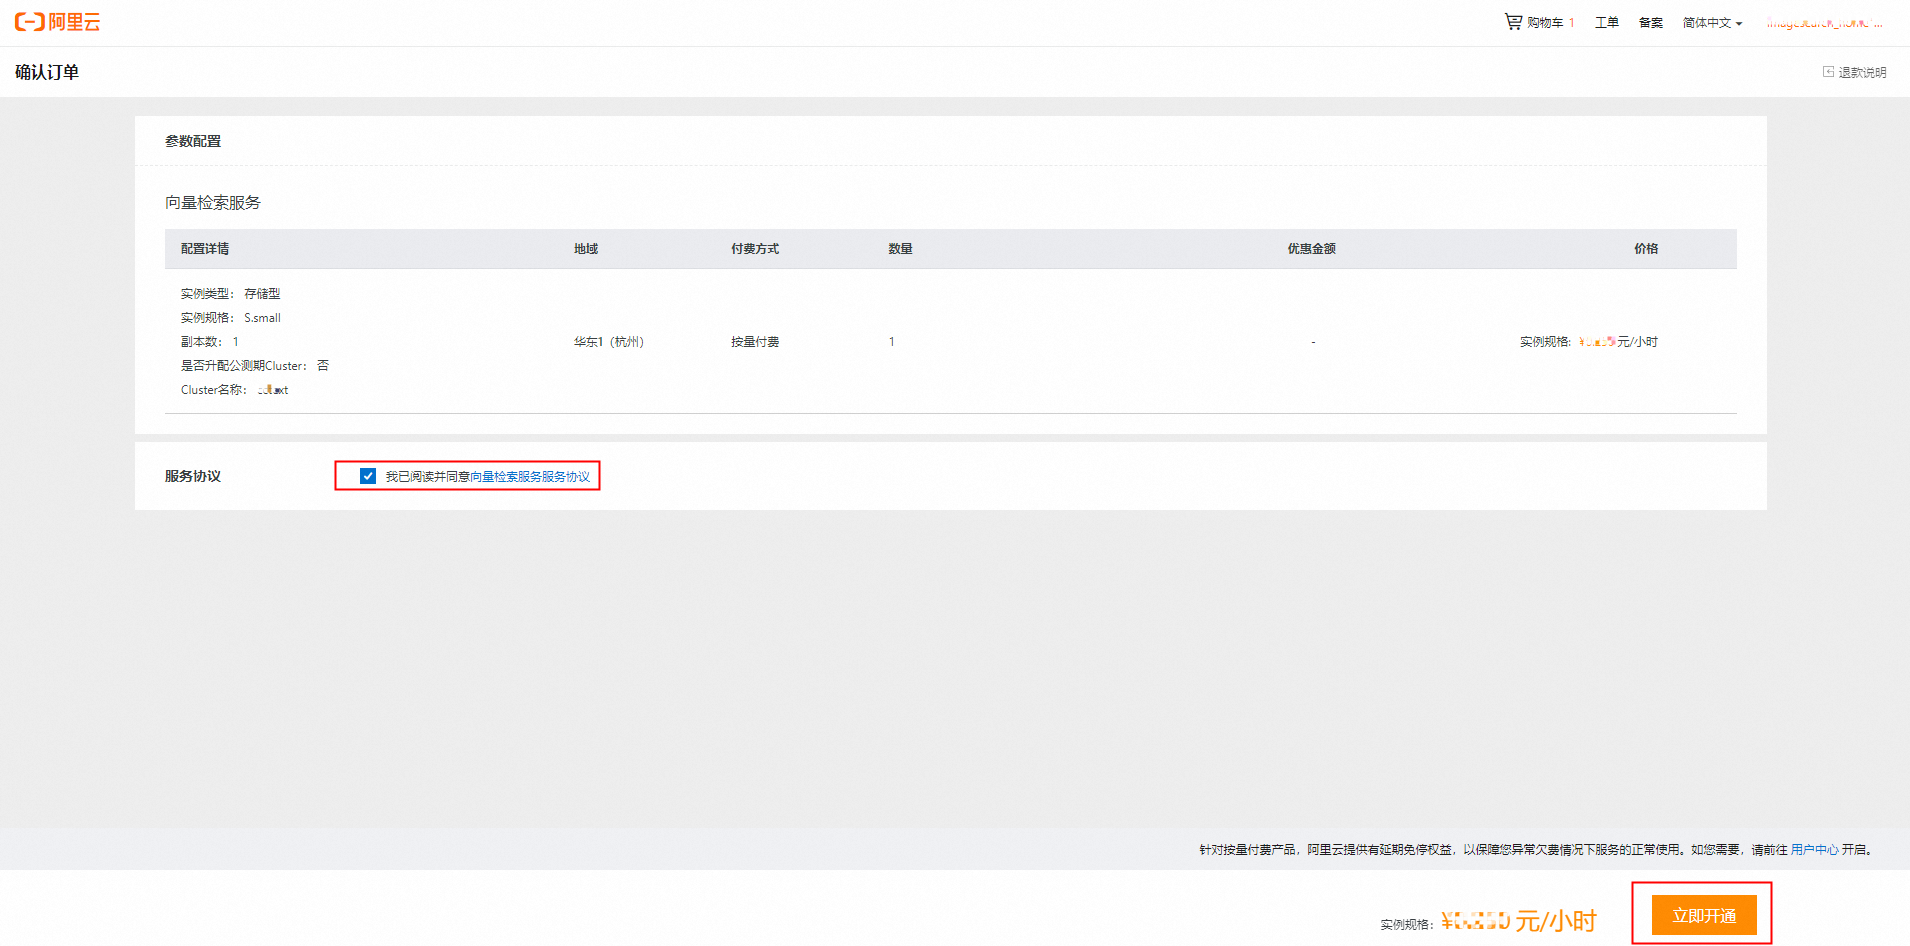Go to 用户中心 link
This screenshot has height=946, width=1910.
click(1814, 849)
